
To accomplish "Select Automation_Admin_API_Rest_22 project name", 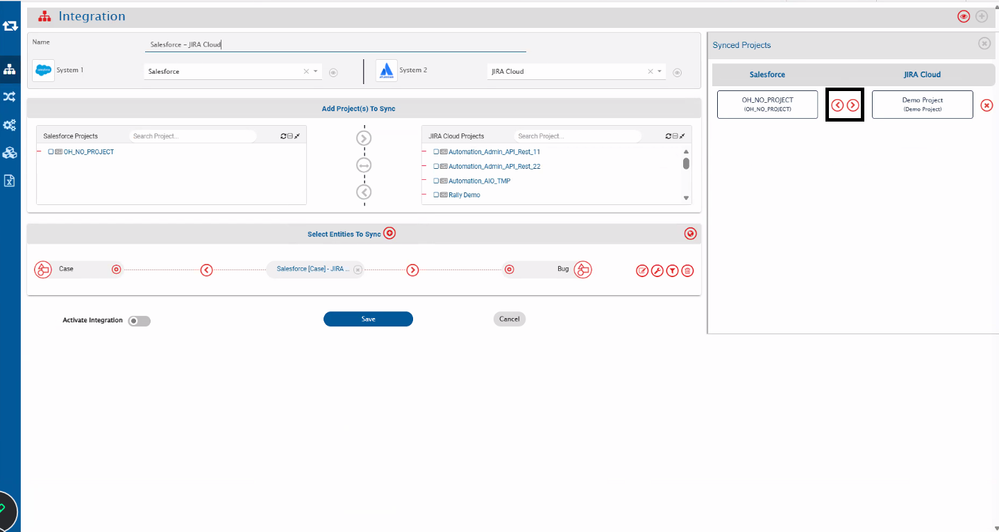I will [494, 166].
